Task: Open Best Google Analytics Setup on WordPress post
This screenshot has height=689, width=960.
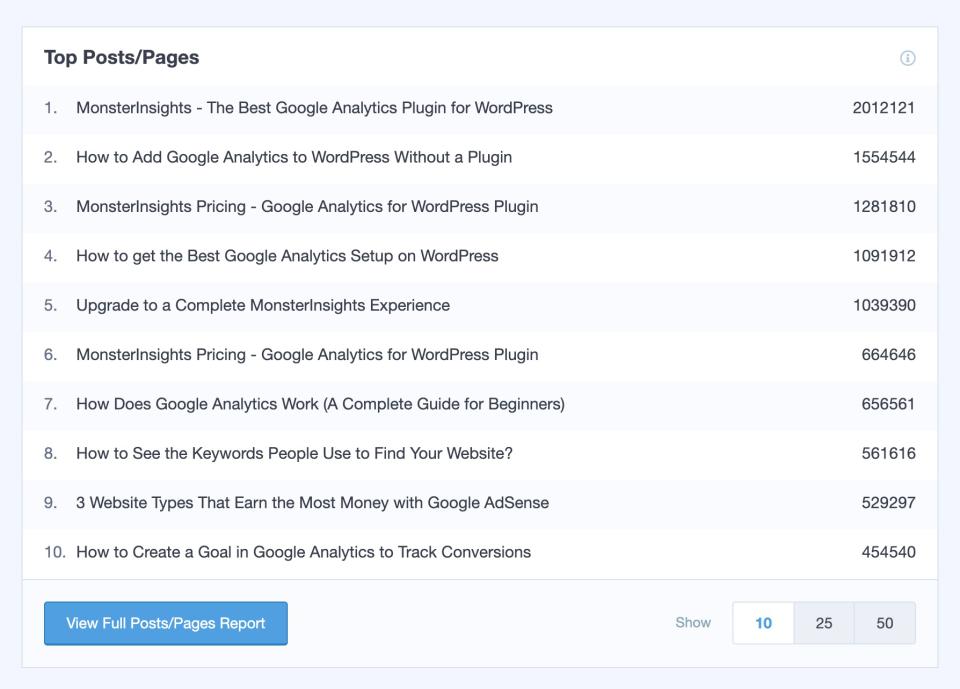Action: click(287, 256)
